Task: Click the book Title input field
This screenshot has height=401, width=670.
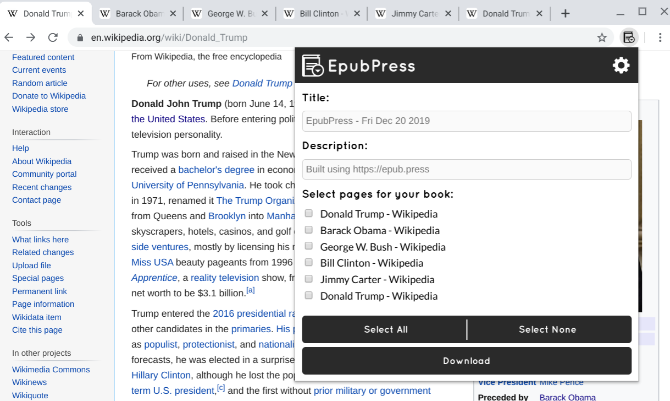Action: click(467, 121)
